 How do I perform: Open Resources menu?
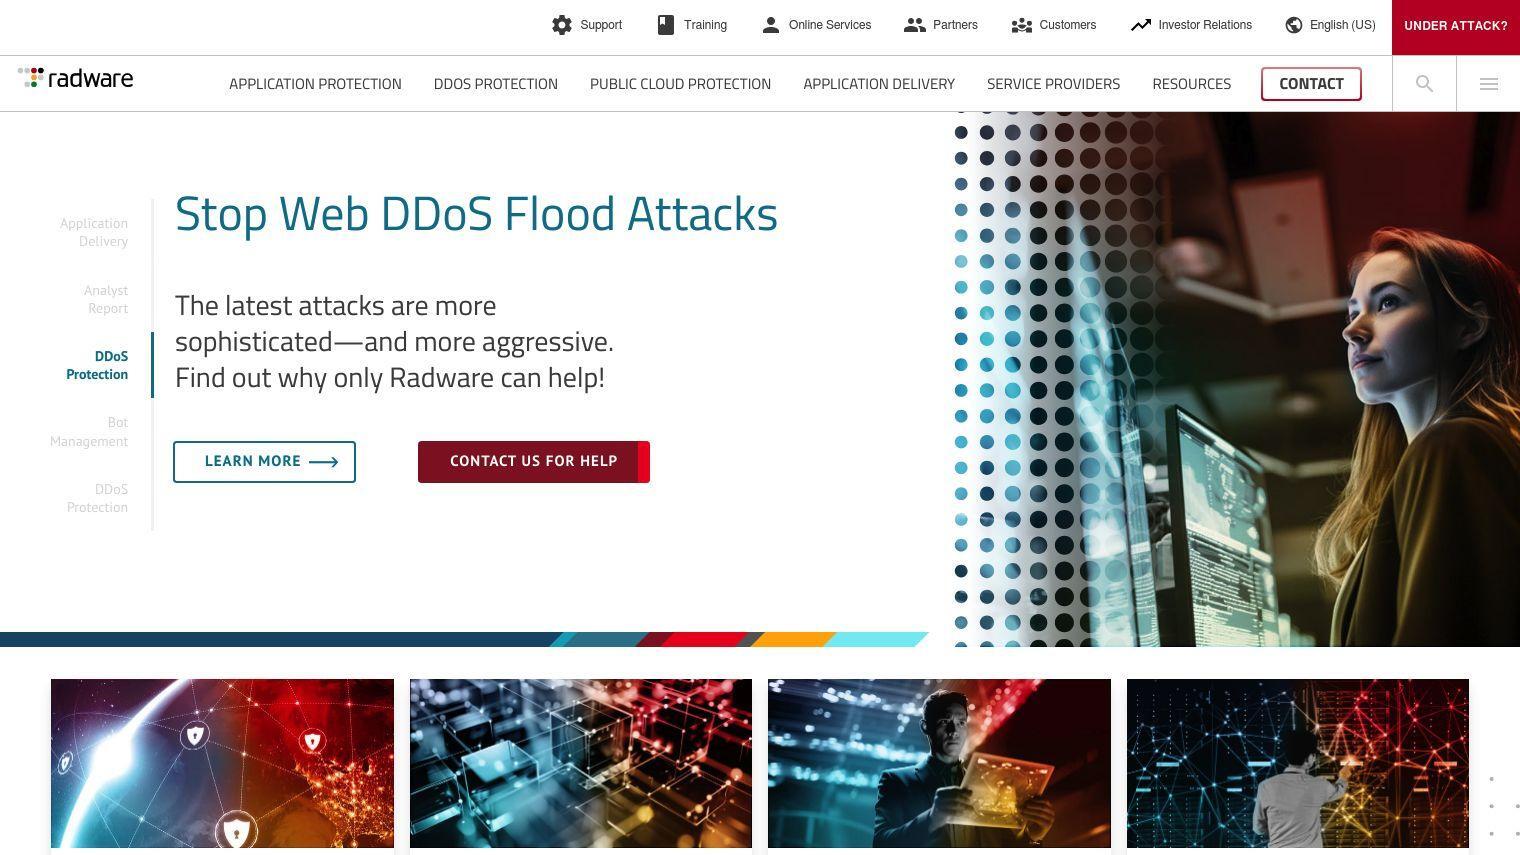pyautogui.click(x=1191, y=84)
